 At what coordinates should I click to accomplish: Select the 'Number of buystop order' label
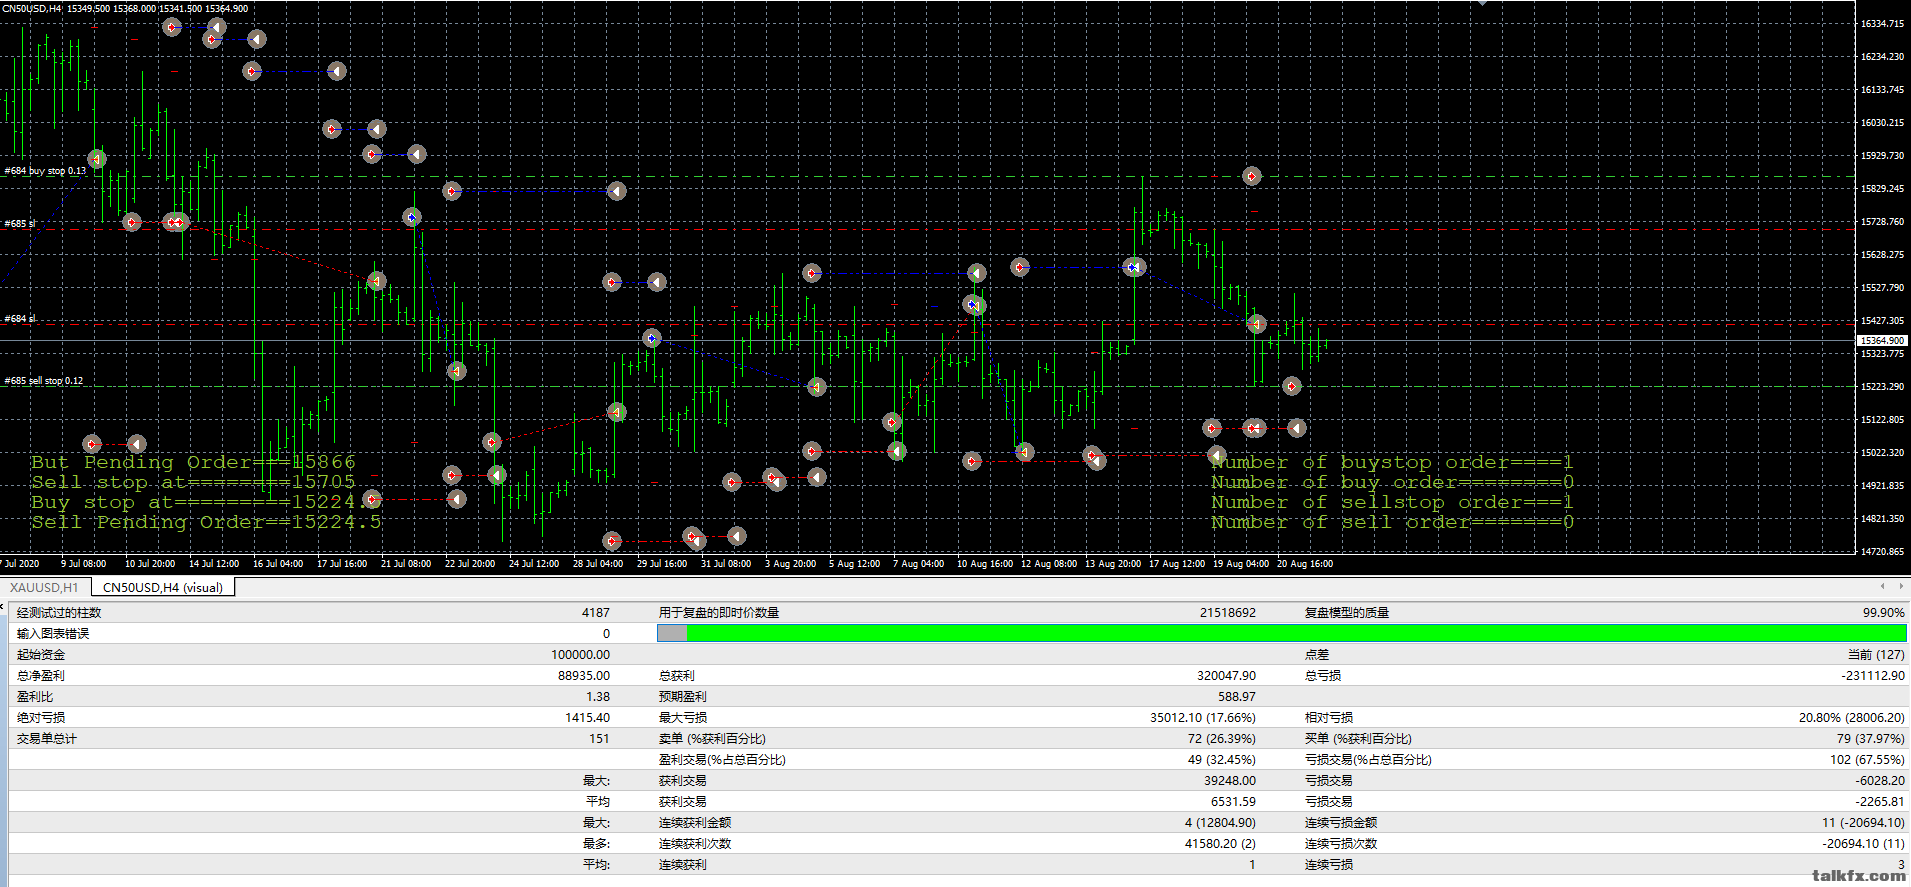pyautogui.click(x=1393, y=462)
